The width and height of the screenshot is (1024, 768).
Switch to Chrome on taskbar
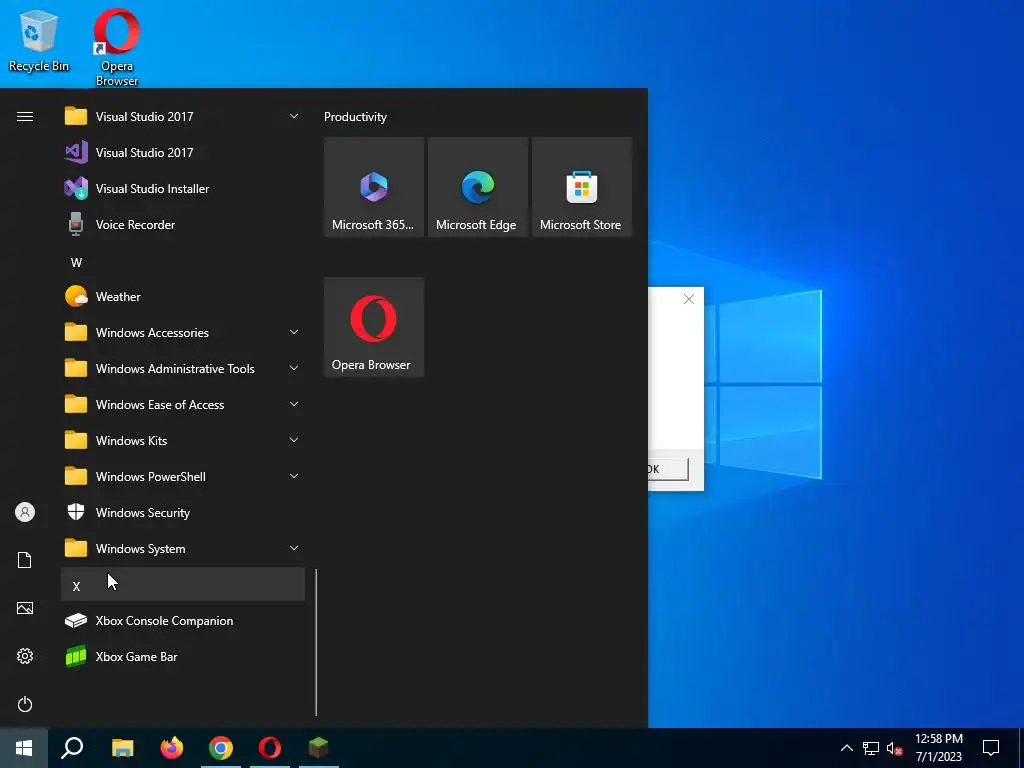[x=221, y=748]
